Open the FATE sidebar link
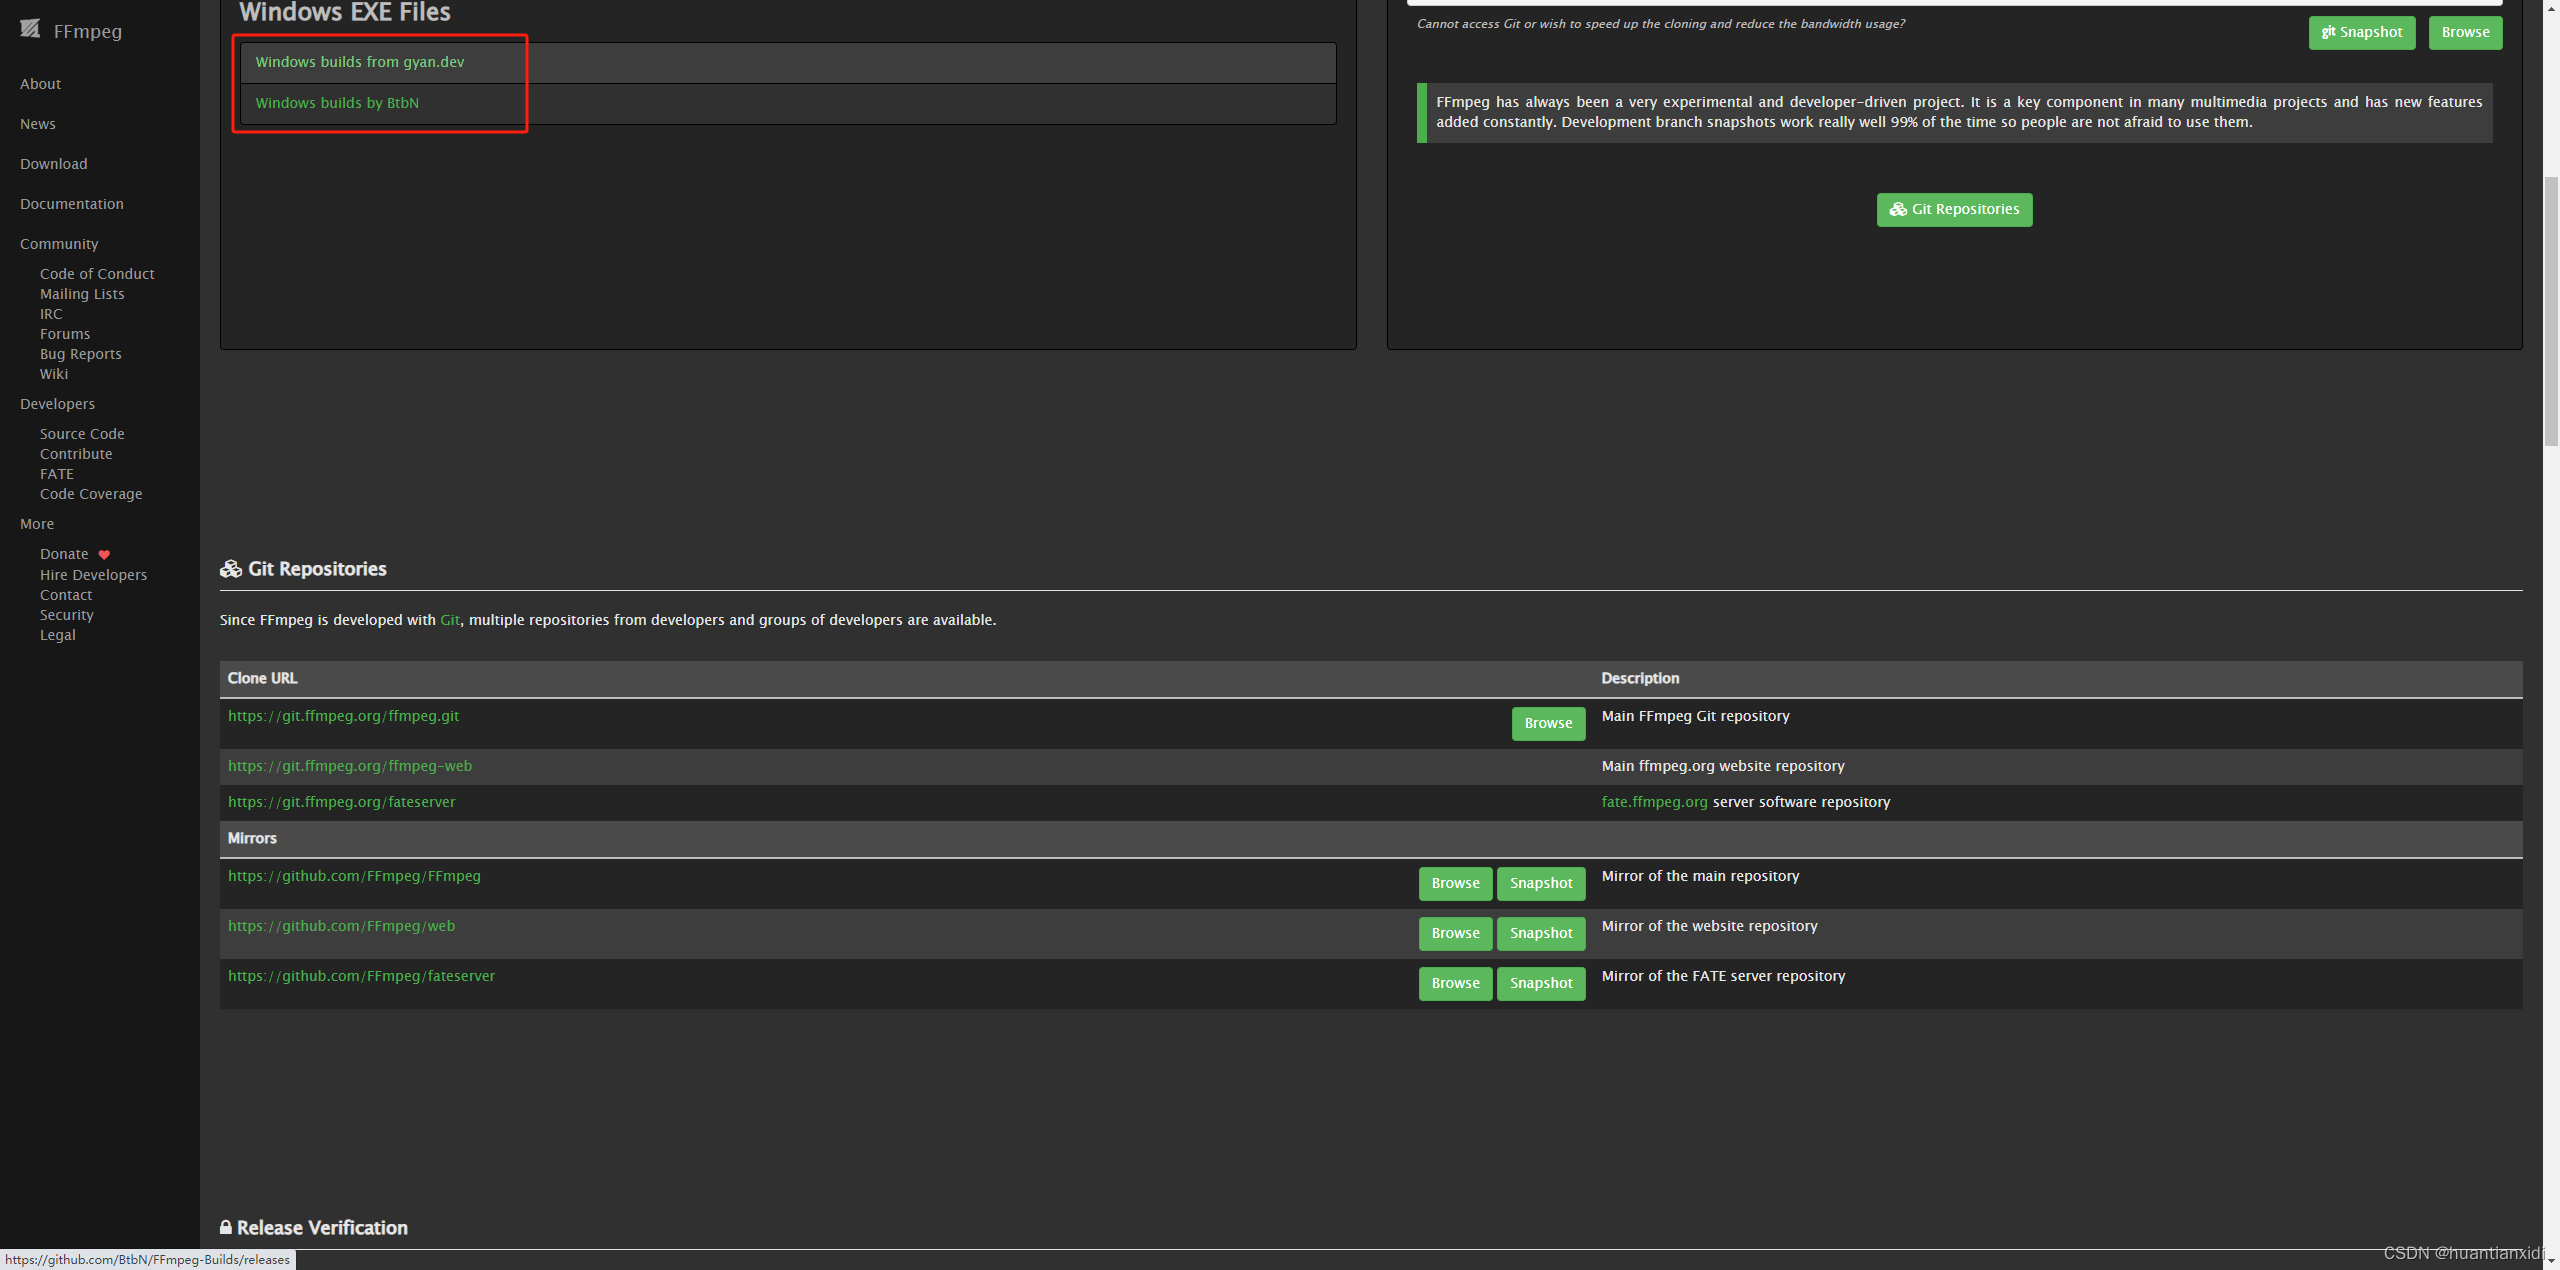The width and height of the screenshot is (2560, 1270). pos(57,474)
